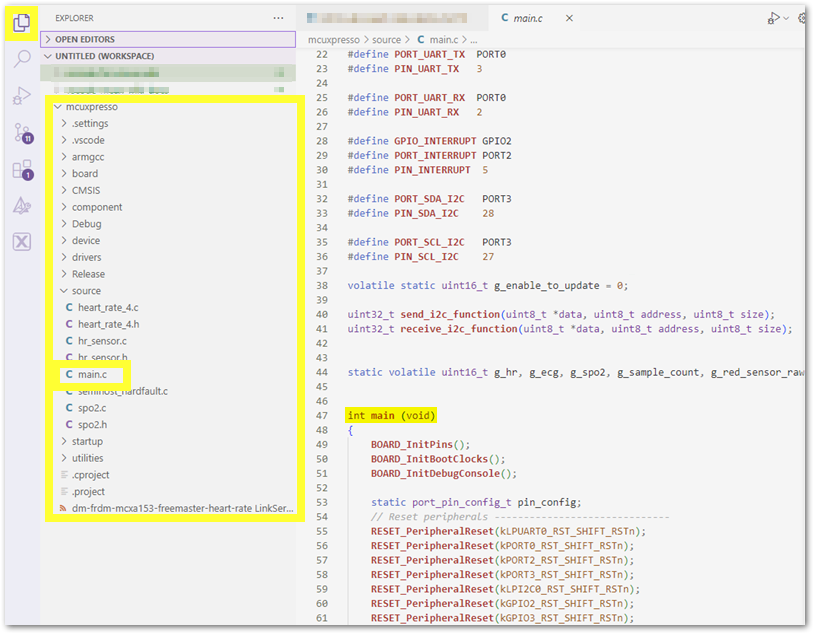Open the MCUXpresso X icon panel
The width and height of the screenshot is (814, 634).
pyautogui.click(x=21, y=242)
